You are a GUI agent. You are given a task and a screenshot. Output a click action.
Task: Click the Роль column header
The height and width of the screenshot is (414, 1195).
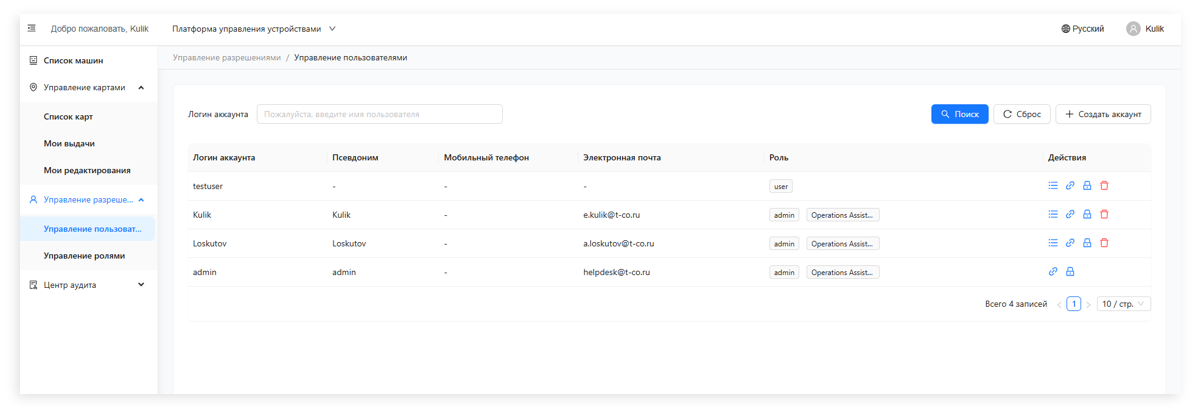click(779, 158)
